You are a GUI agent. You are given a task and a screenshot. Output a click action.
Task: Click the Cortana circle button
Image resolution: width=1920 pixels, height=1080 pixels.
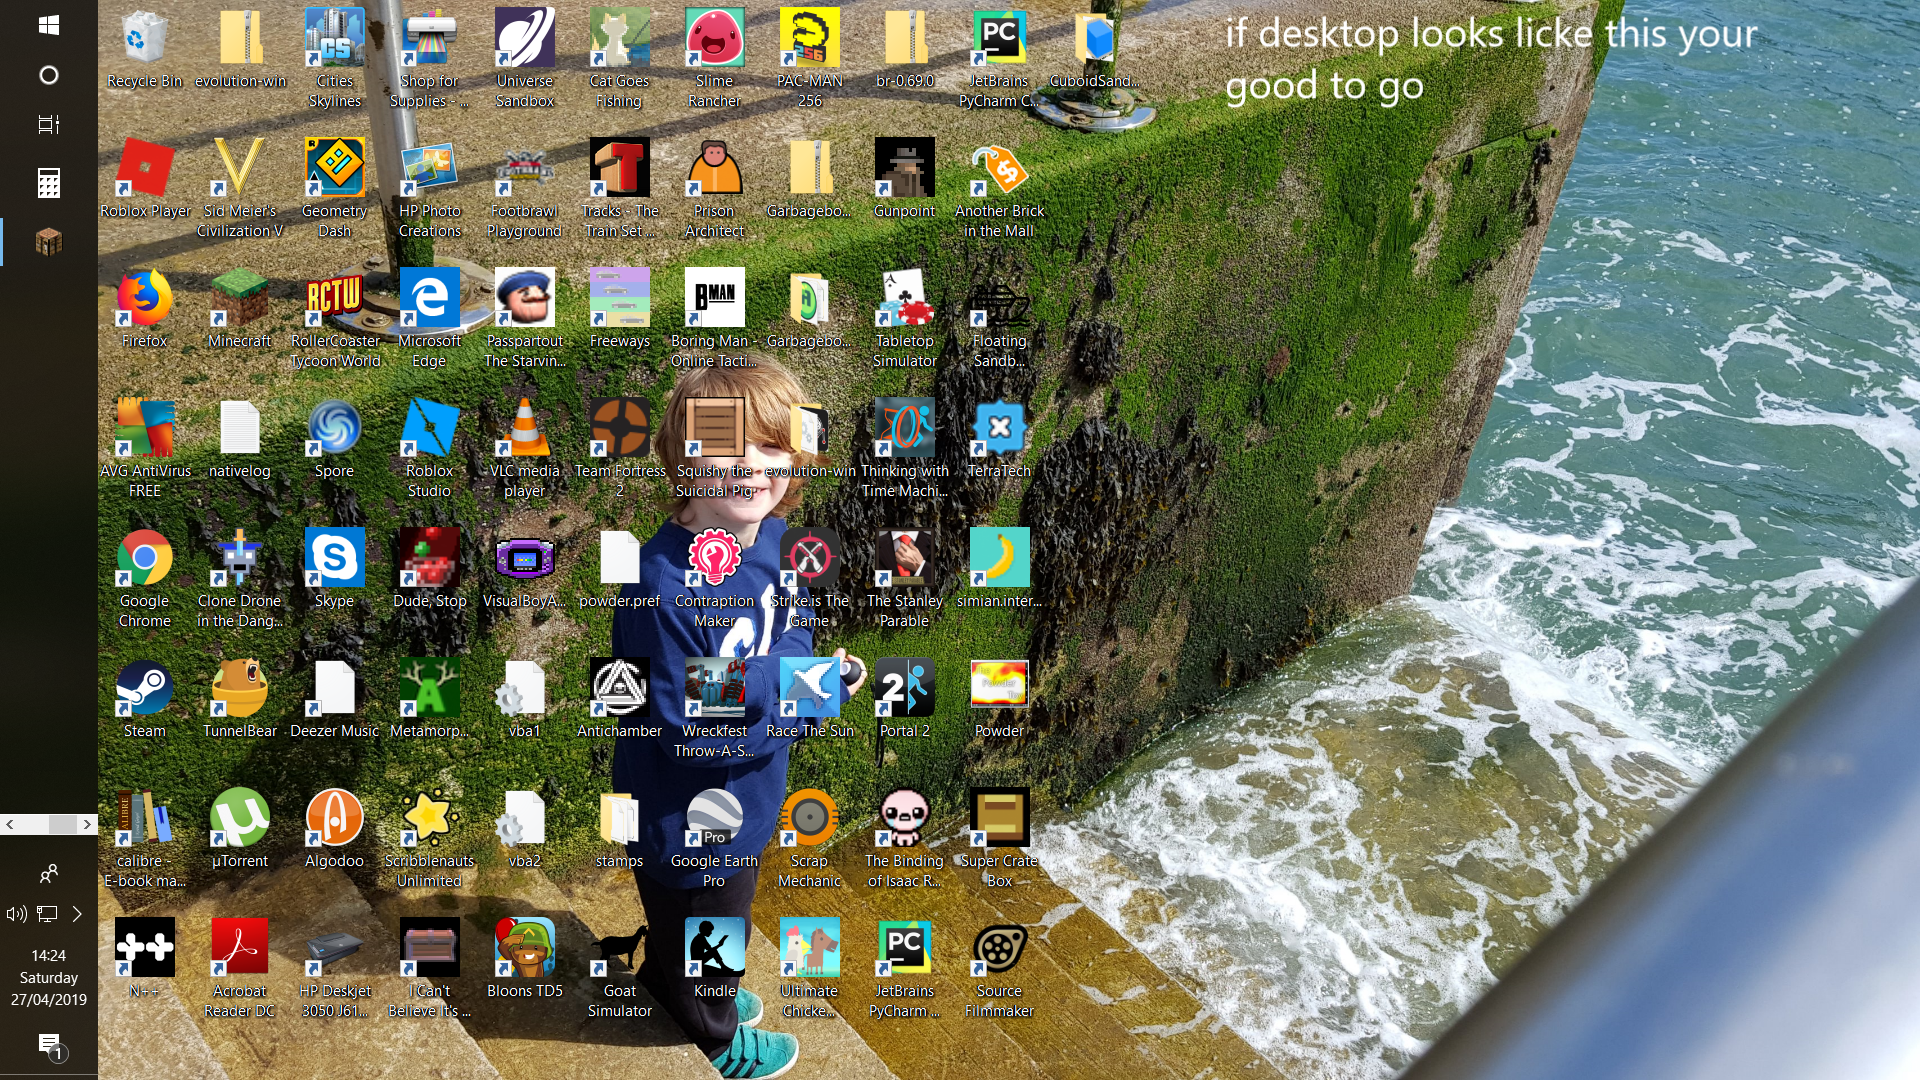48,75
